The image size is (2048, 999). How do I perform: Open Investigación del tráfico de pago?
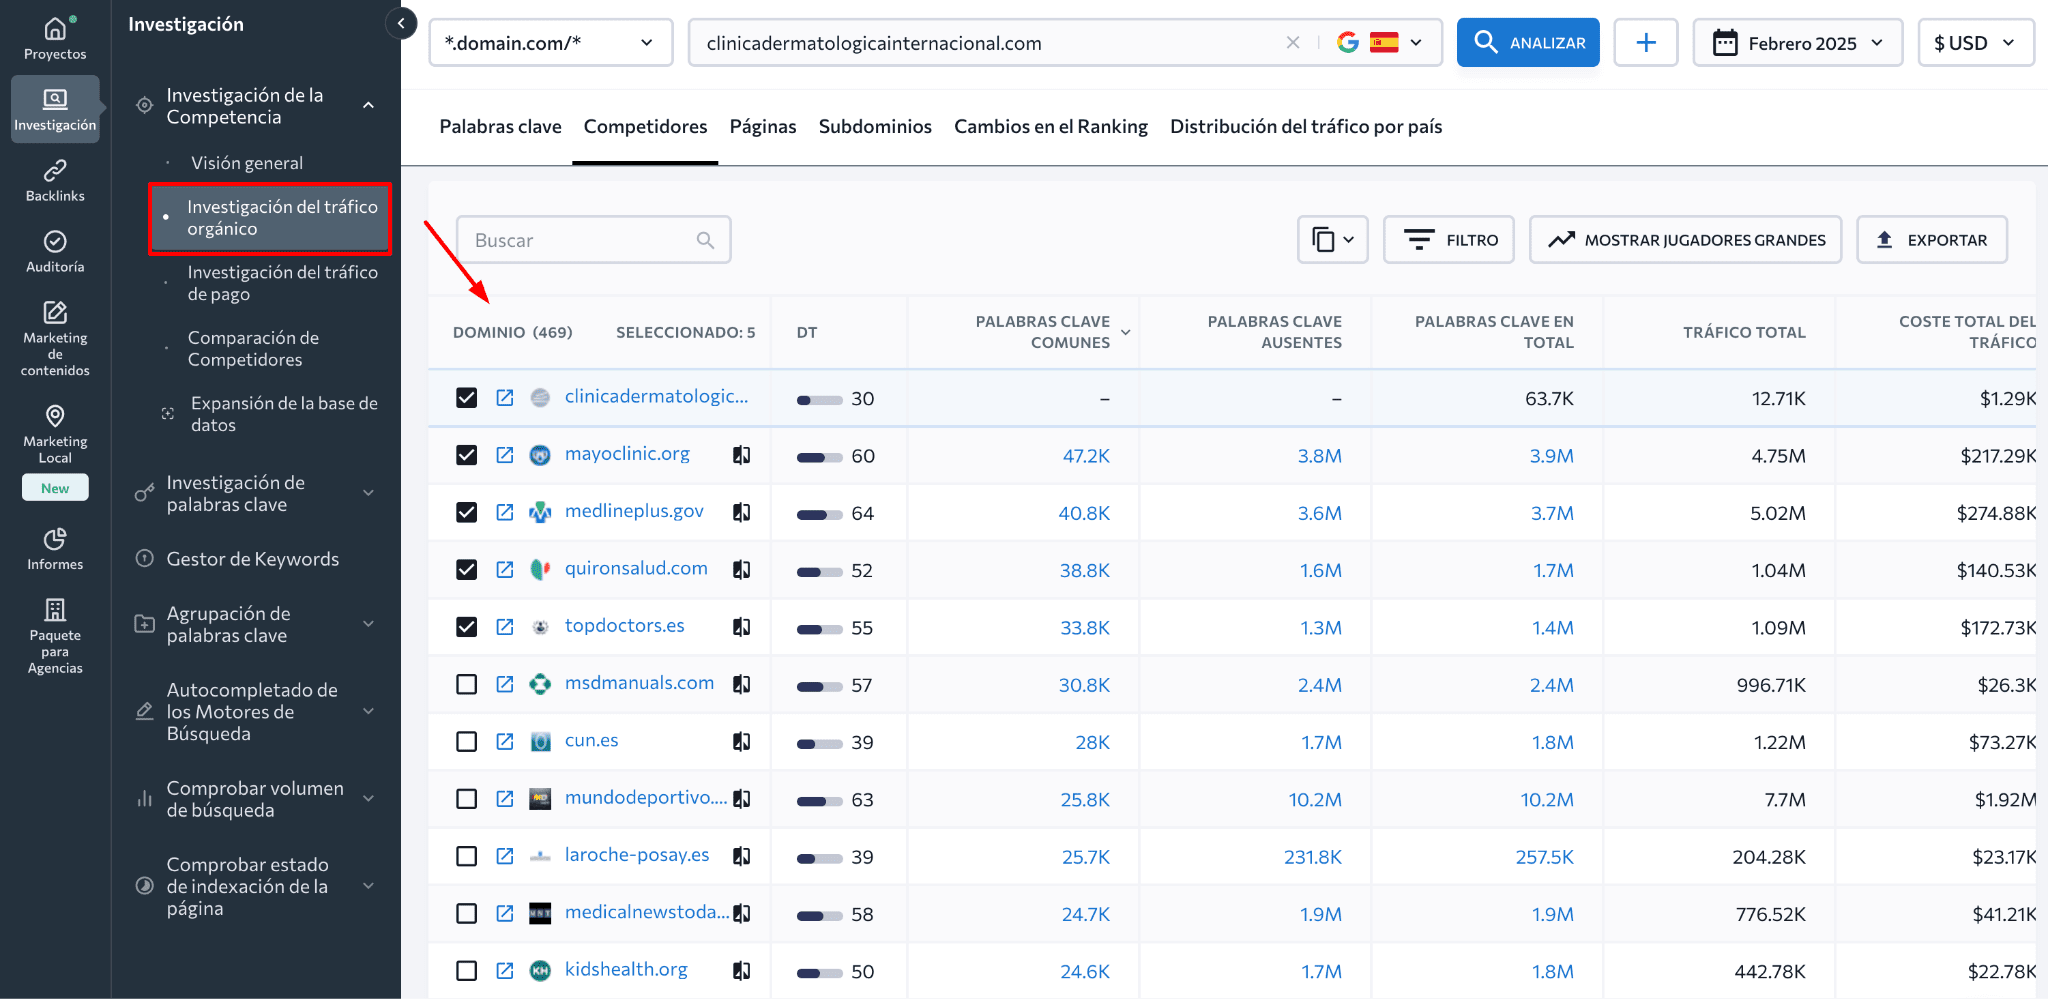(x=282, y=283)
